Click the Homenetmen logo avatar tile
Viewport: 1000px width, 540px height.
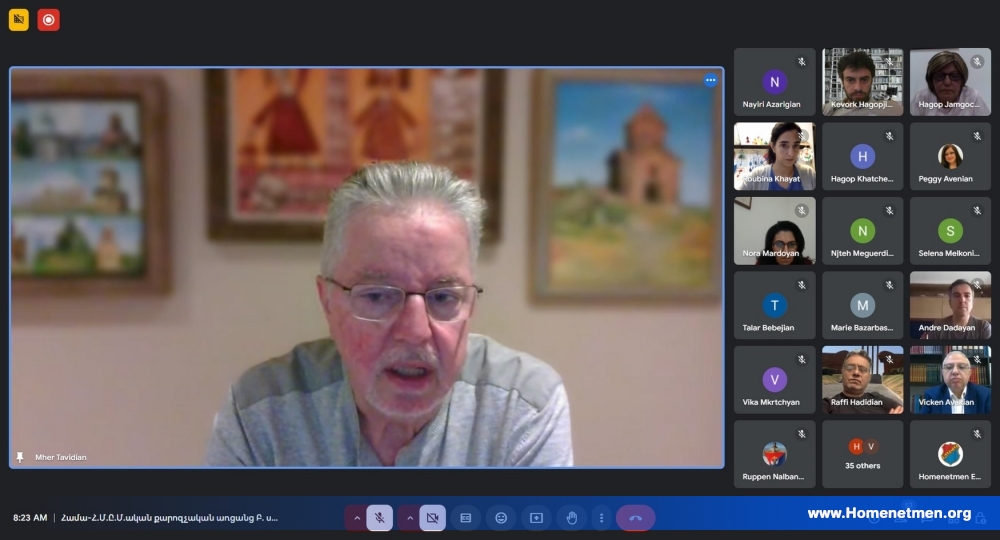[950, 454]
